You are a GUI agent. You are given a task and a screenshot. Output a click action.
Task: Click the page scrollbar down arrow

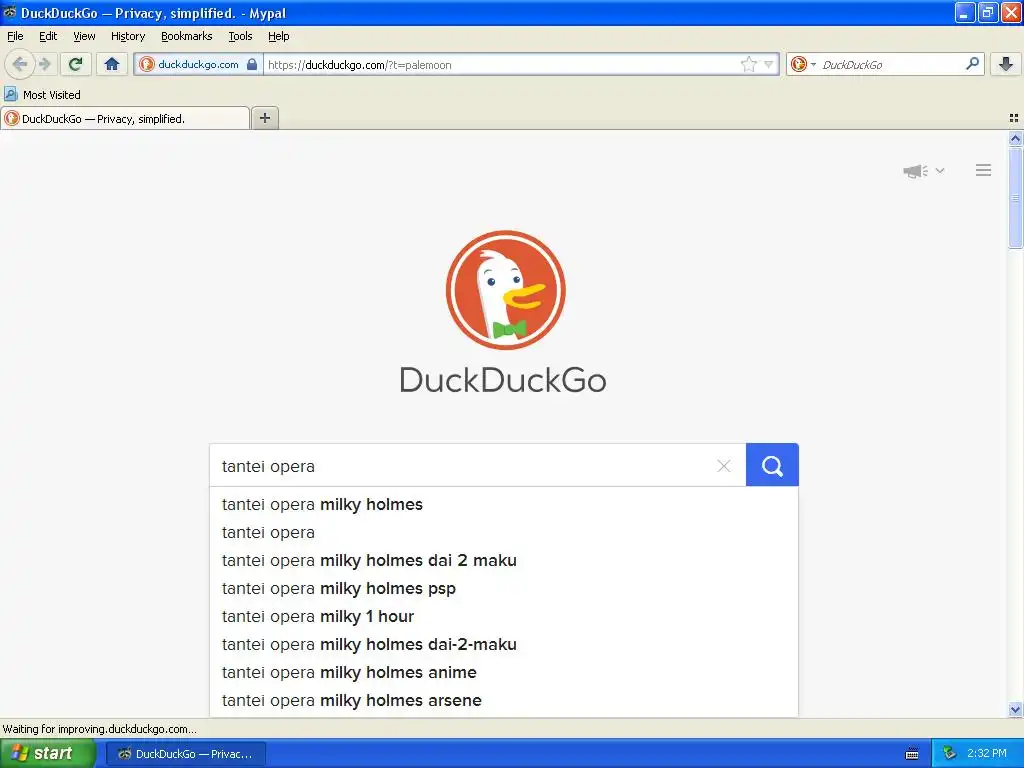[1015, 709]
